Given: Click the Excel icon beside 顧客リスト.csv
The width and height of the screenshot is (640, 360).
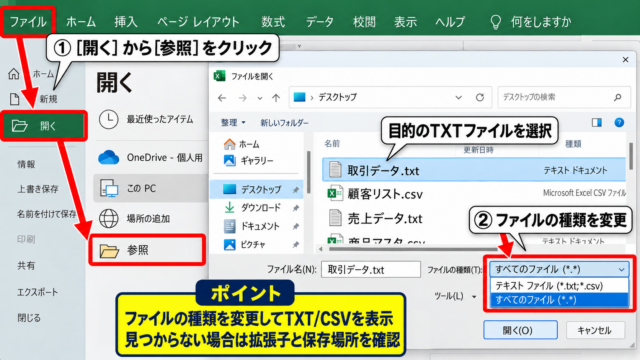Looking at the screenshot, I should click(335, 193).
